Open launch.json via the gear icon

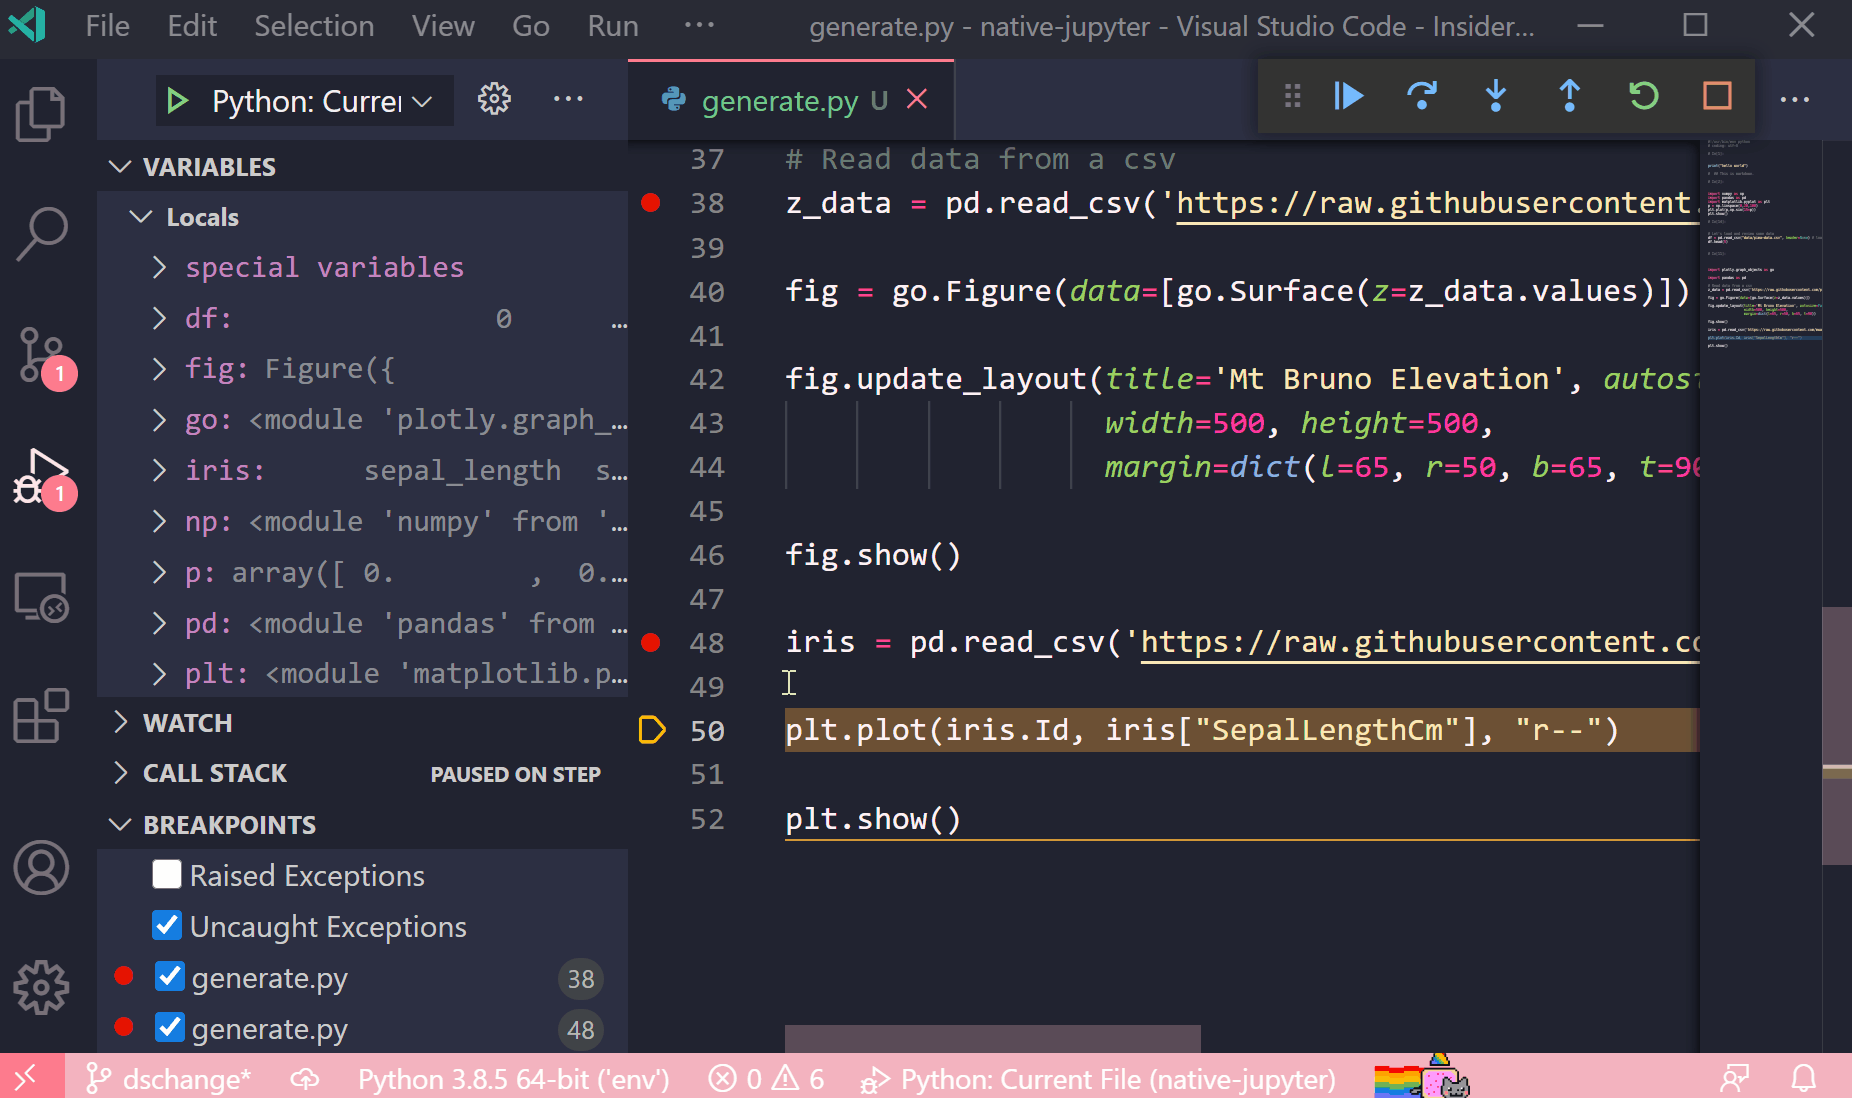[x=494, y=99]
